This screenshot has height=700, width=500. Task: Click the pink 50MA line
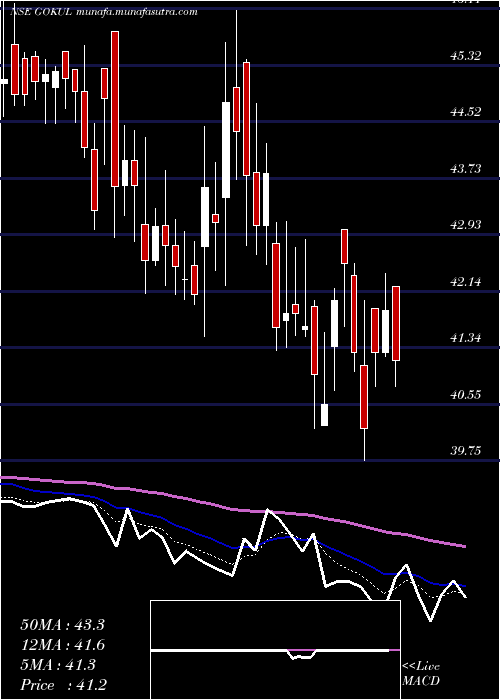(x=232, y=509)
